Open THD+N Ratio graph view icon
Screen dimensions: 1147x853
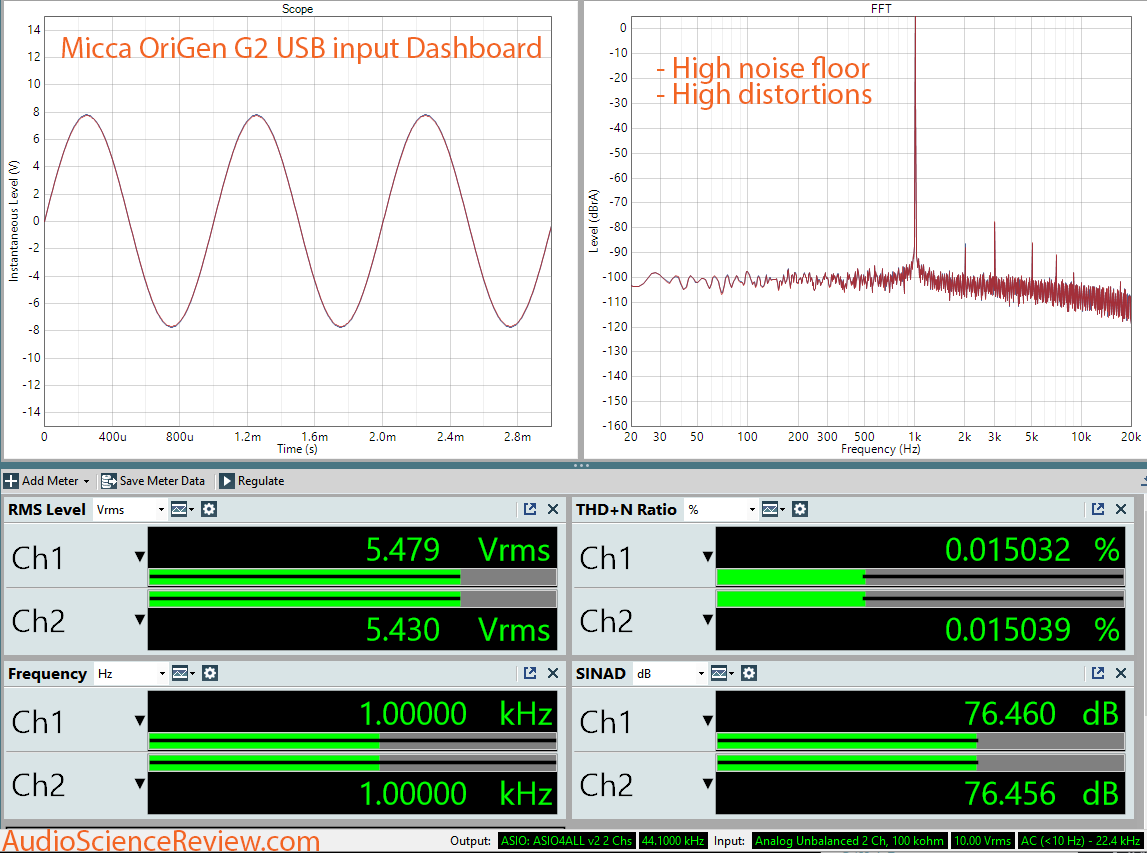click(x=772, y=509)
